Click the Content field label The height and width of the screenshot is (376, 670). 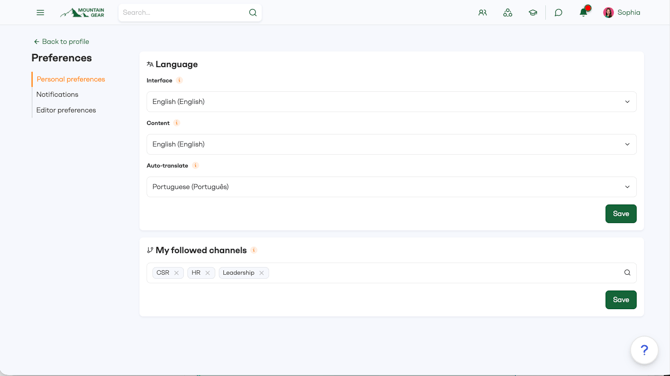pos(158,123)
